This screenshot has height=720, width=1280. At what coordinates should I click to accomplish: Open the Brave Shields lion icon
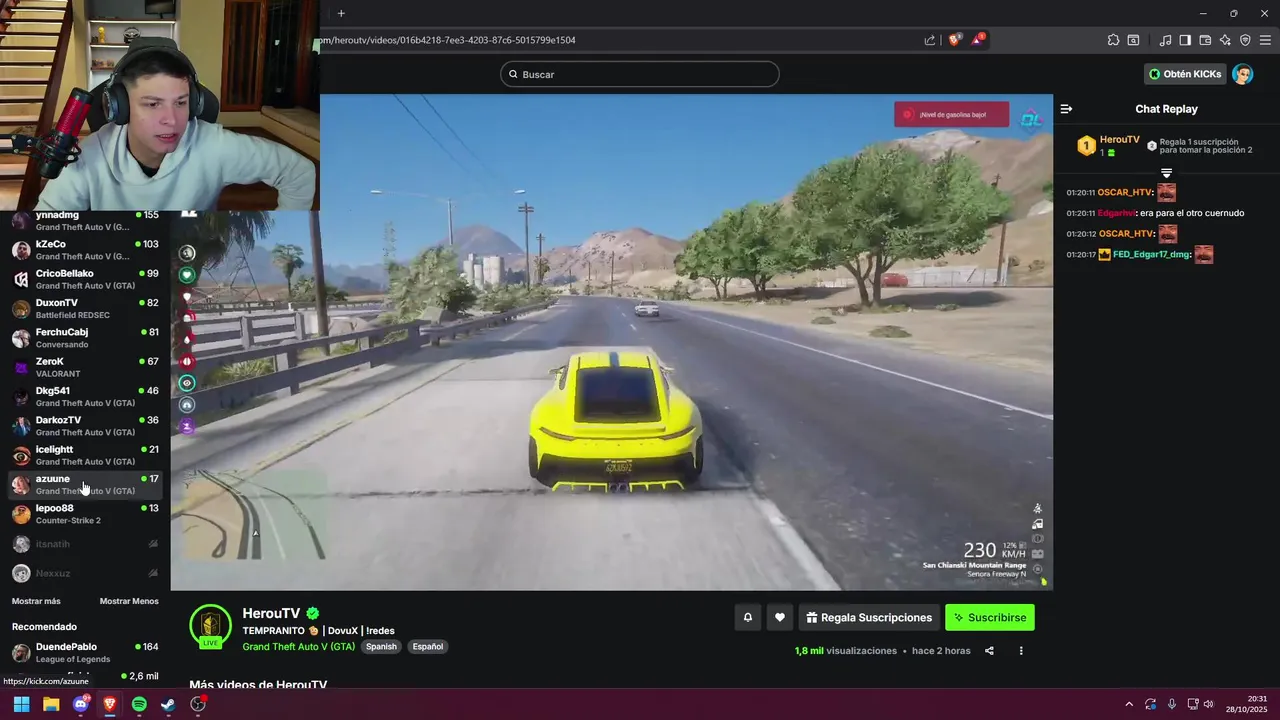coord(954,40)
